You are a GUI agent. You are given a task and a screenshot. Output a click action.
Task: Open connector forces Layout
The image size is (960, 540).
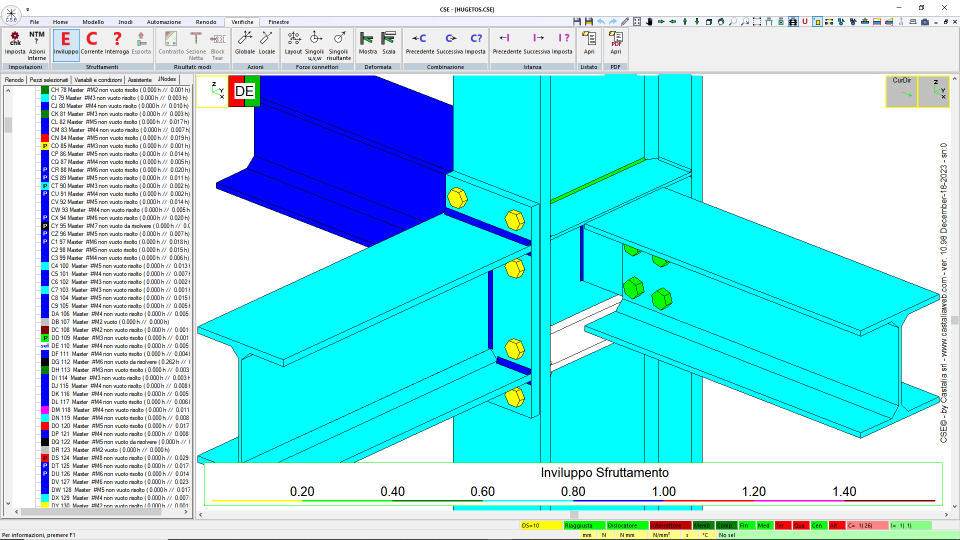coord(293,43)
